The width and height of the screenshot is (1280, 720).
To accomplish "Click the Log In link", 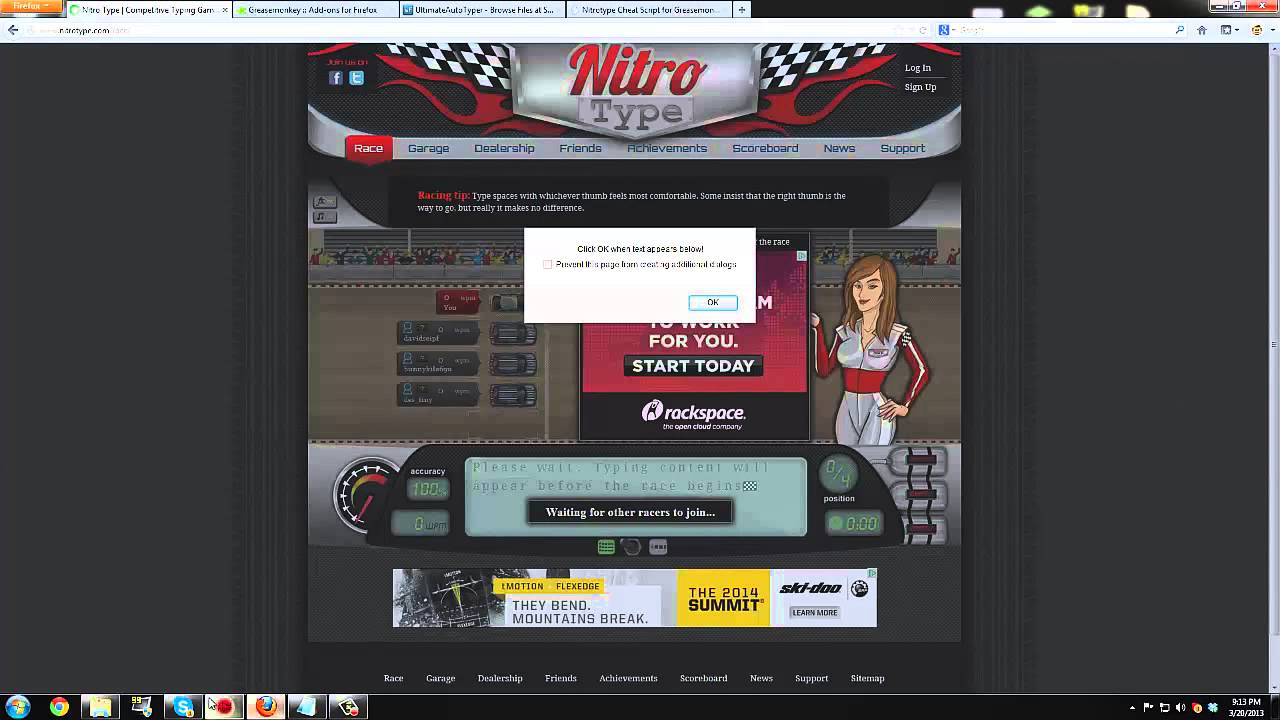I will [918, 68].
